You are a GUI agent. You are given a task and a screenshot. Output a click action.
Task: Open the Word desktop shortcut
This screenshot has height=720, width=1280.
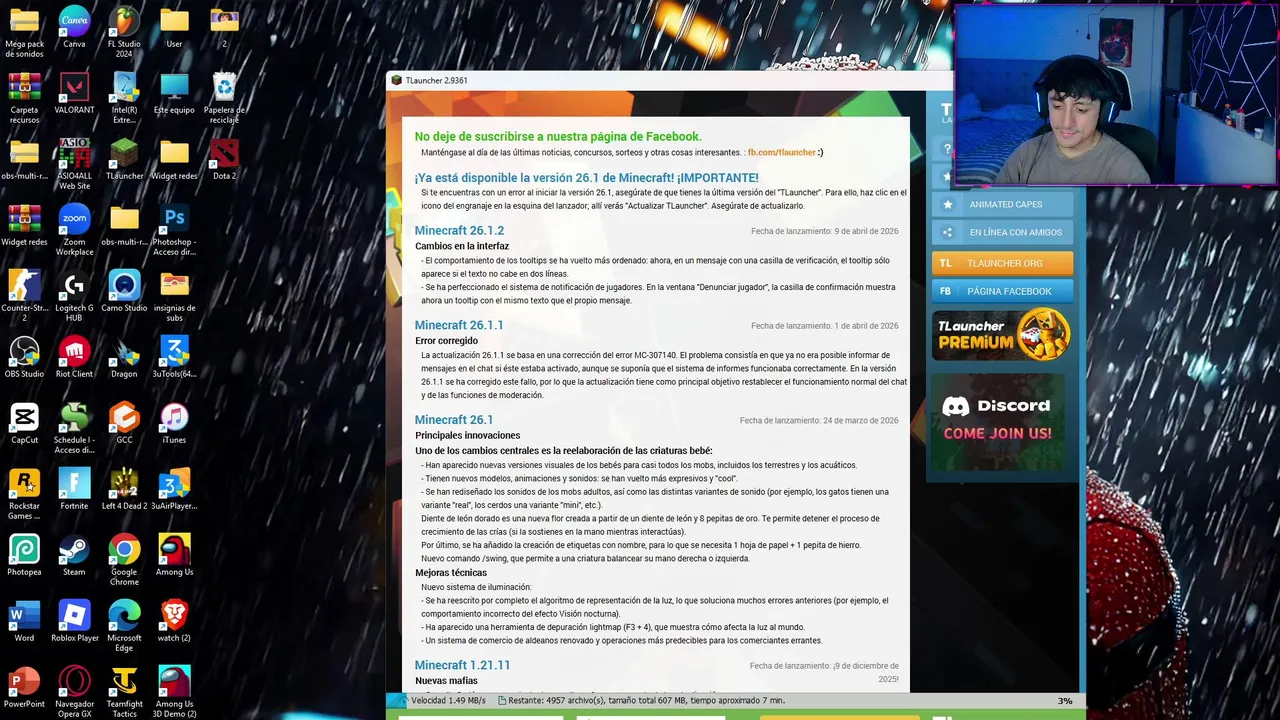click(x=24, y=622)
